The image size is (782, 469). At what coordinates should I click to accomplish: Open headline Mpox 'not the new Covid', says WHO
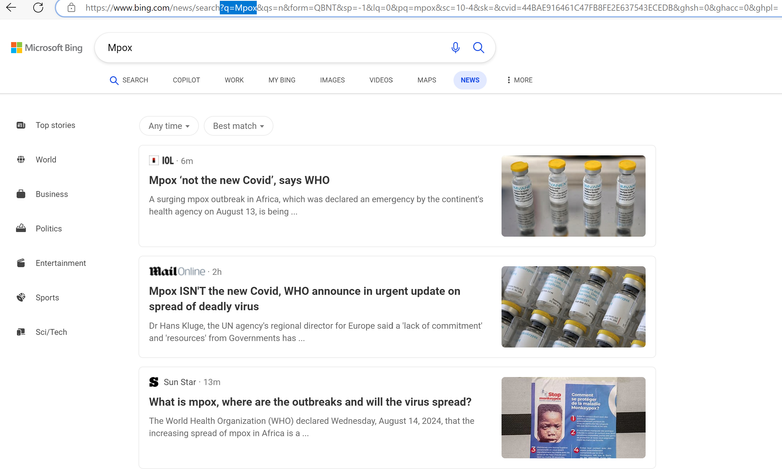click(x=239, y=180)
